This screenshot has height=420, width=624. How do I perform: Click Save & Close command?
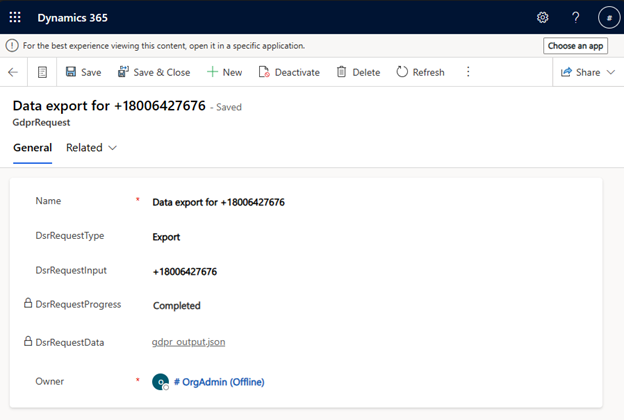point(154,72)
